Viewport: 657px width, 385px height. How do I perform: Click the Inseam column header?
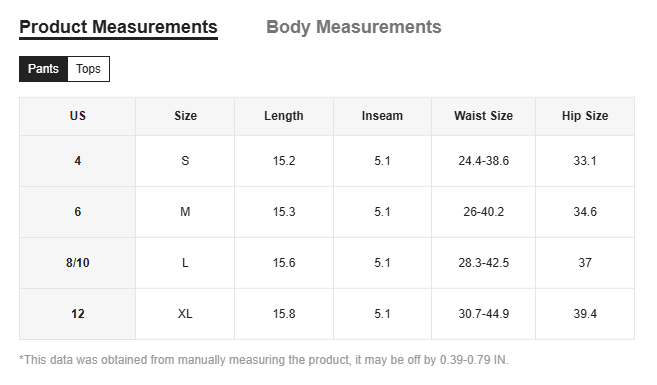pyautogui.click(x=382, y=116)
